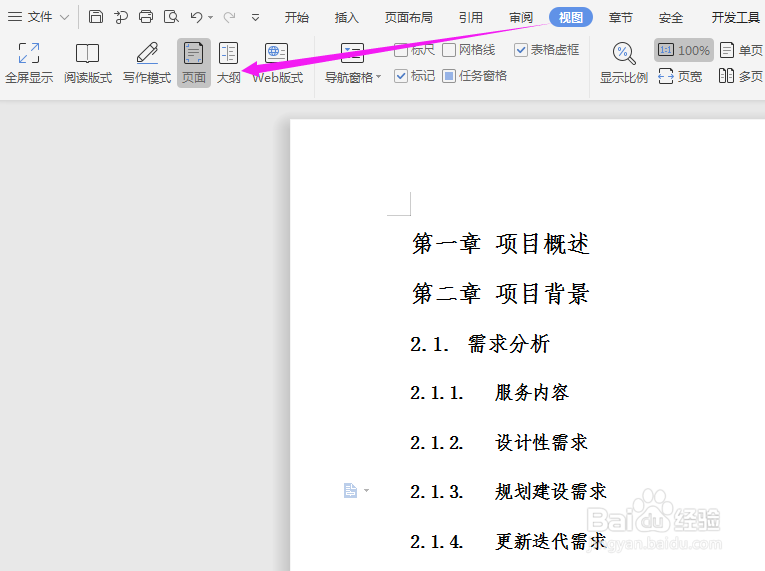Switch to the 引用 tab
Image resolution: width=765 pixels, height=571 pixels.
(471, 18)
